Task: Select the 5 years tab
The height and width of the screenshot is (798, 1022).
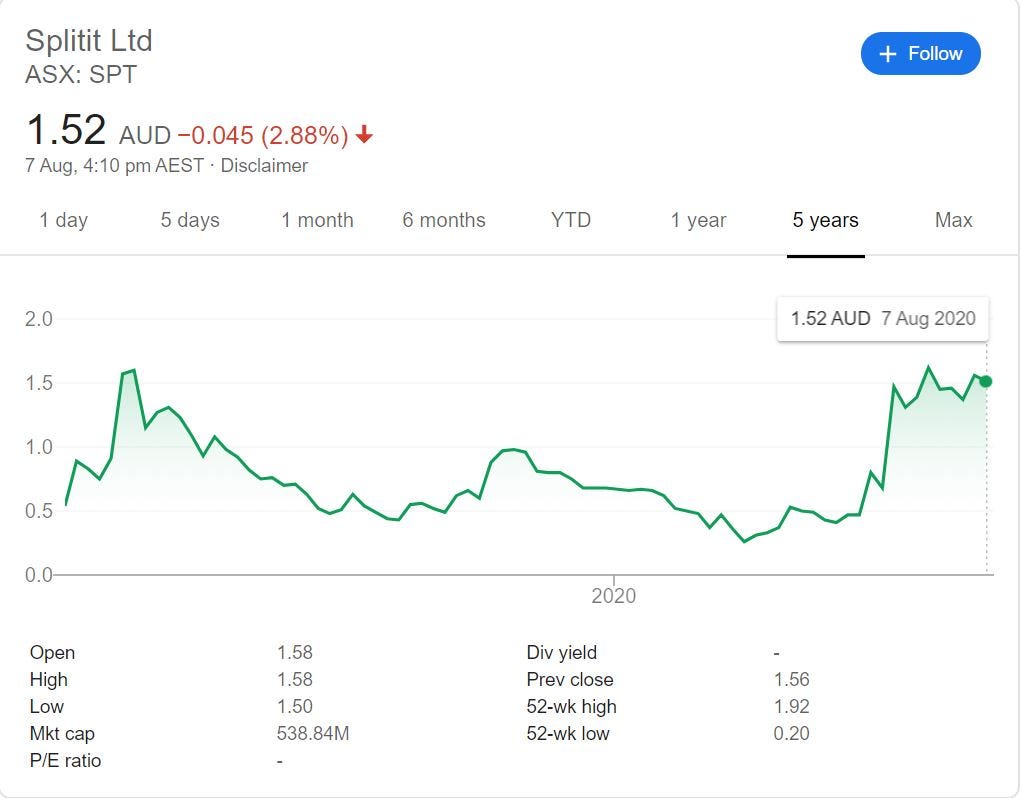Action: pos(825,220)
